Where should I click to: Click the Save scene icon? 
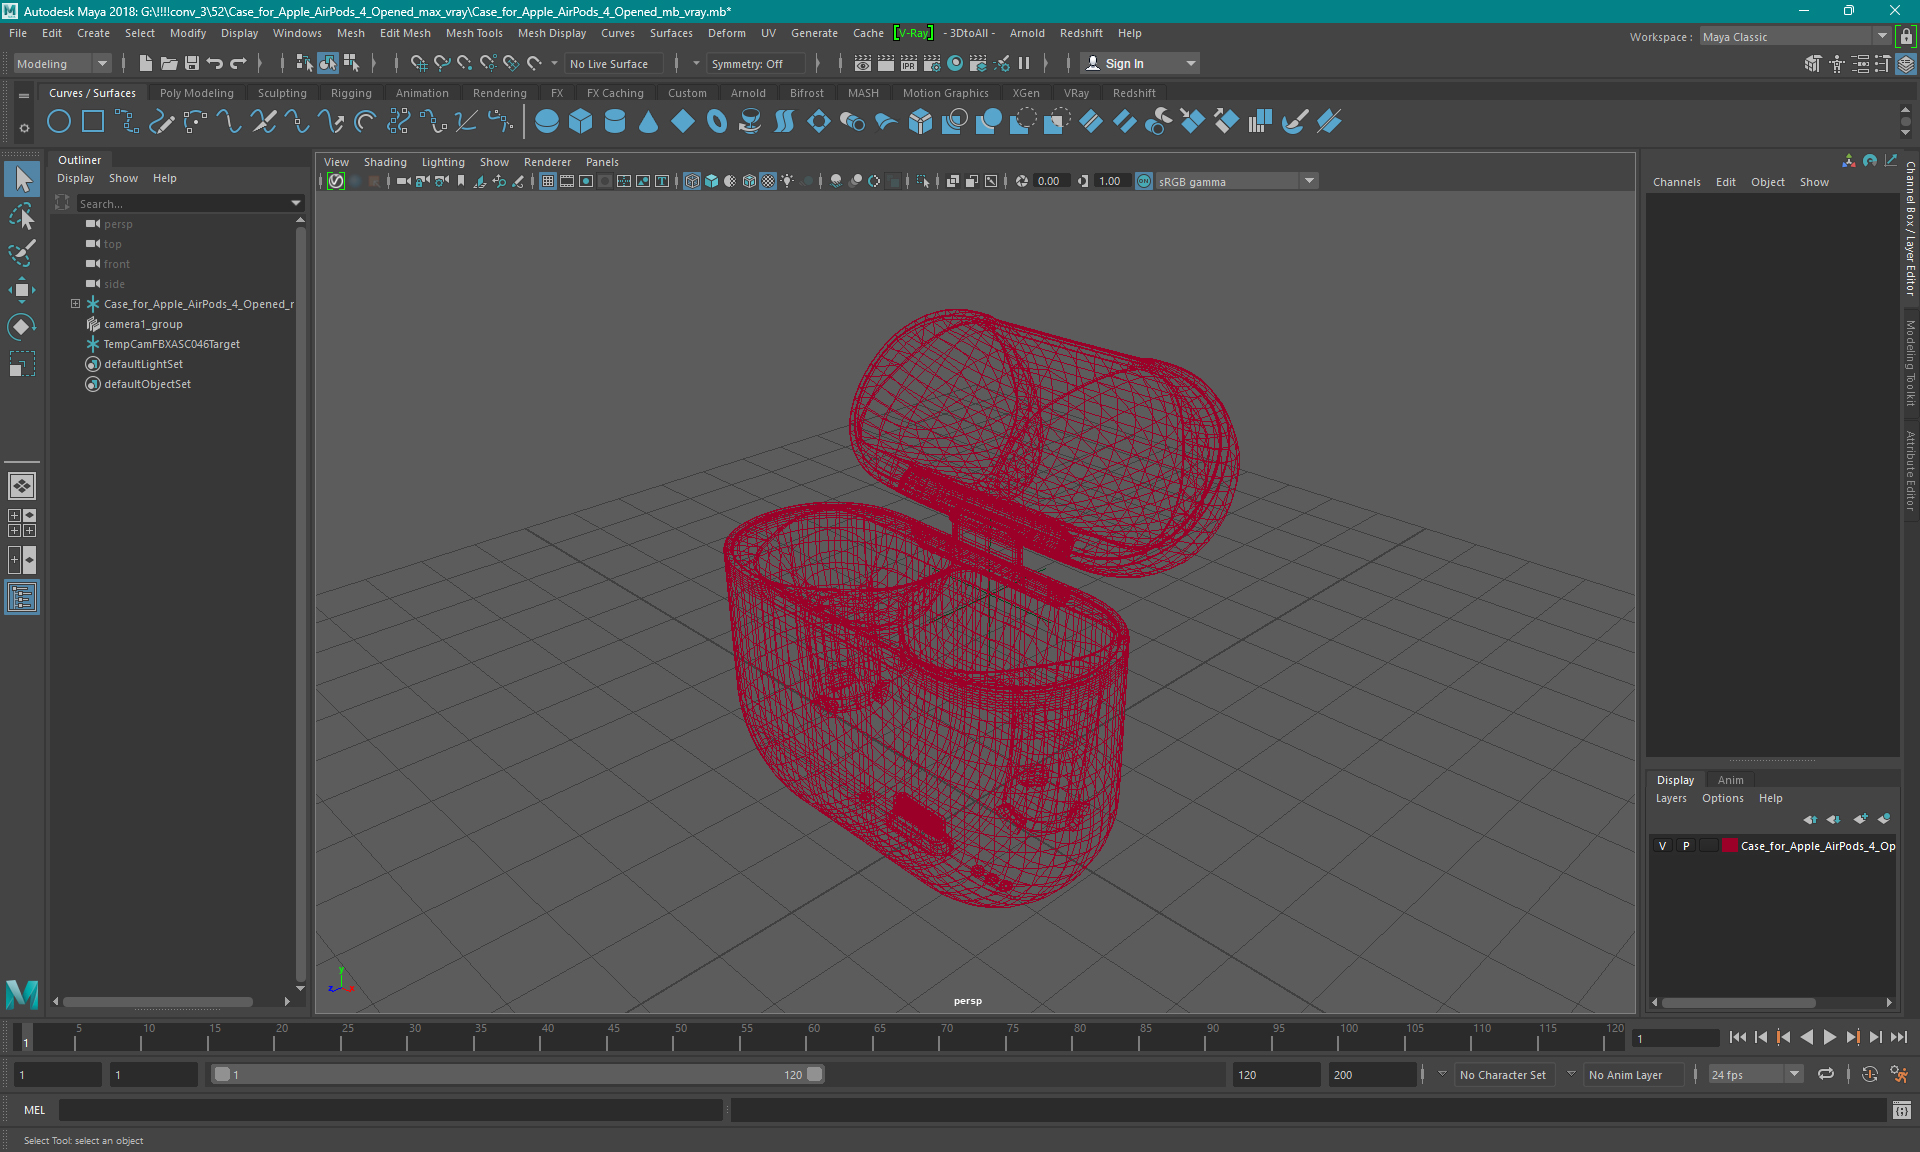pyautogui.click(x=192, y=63)
